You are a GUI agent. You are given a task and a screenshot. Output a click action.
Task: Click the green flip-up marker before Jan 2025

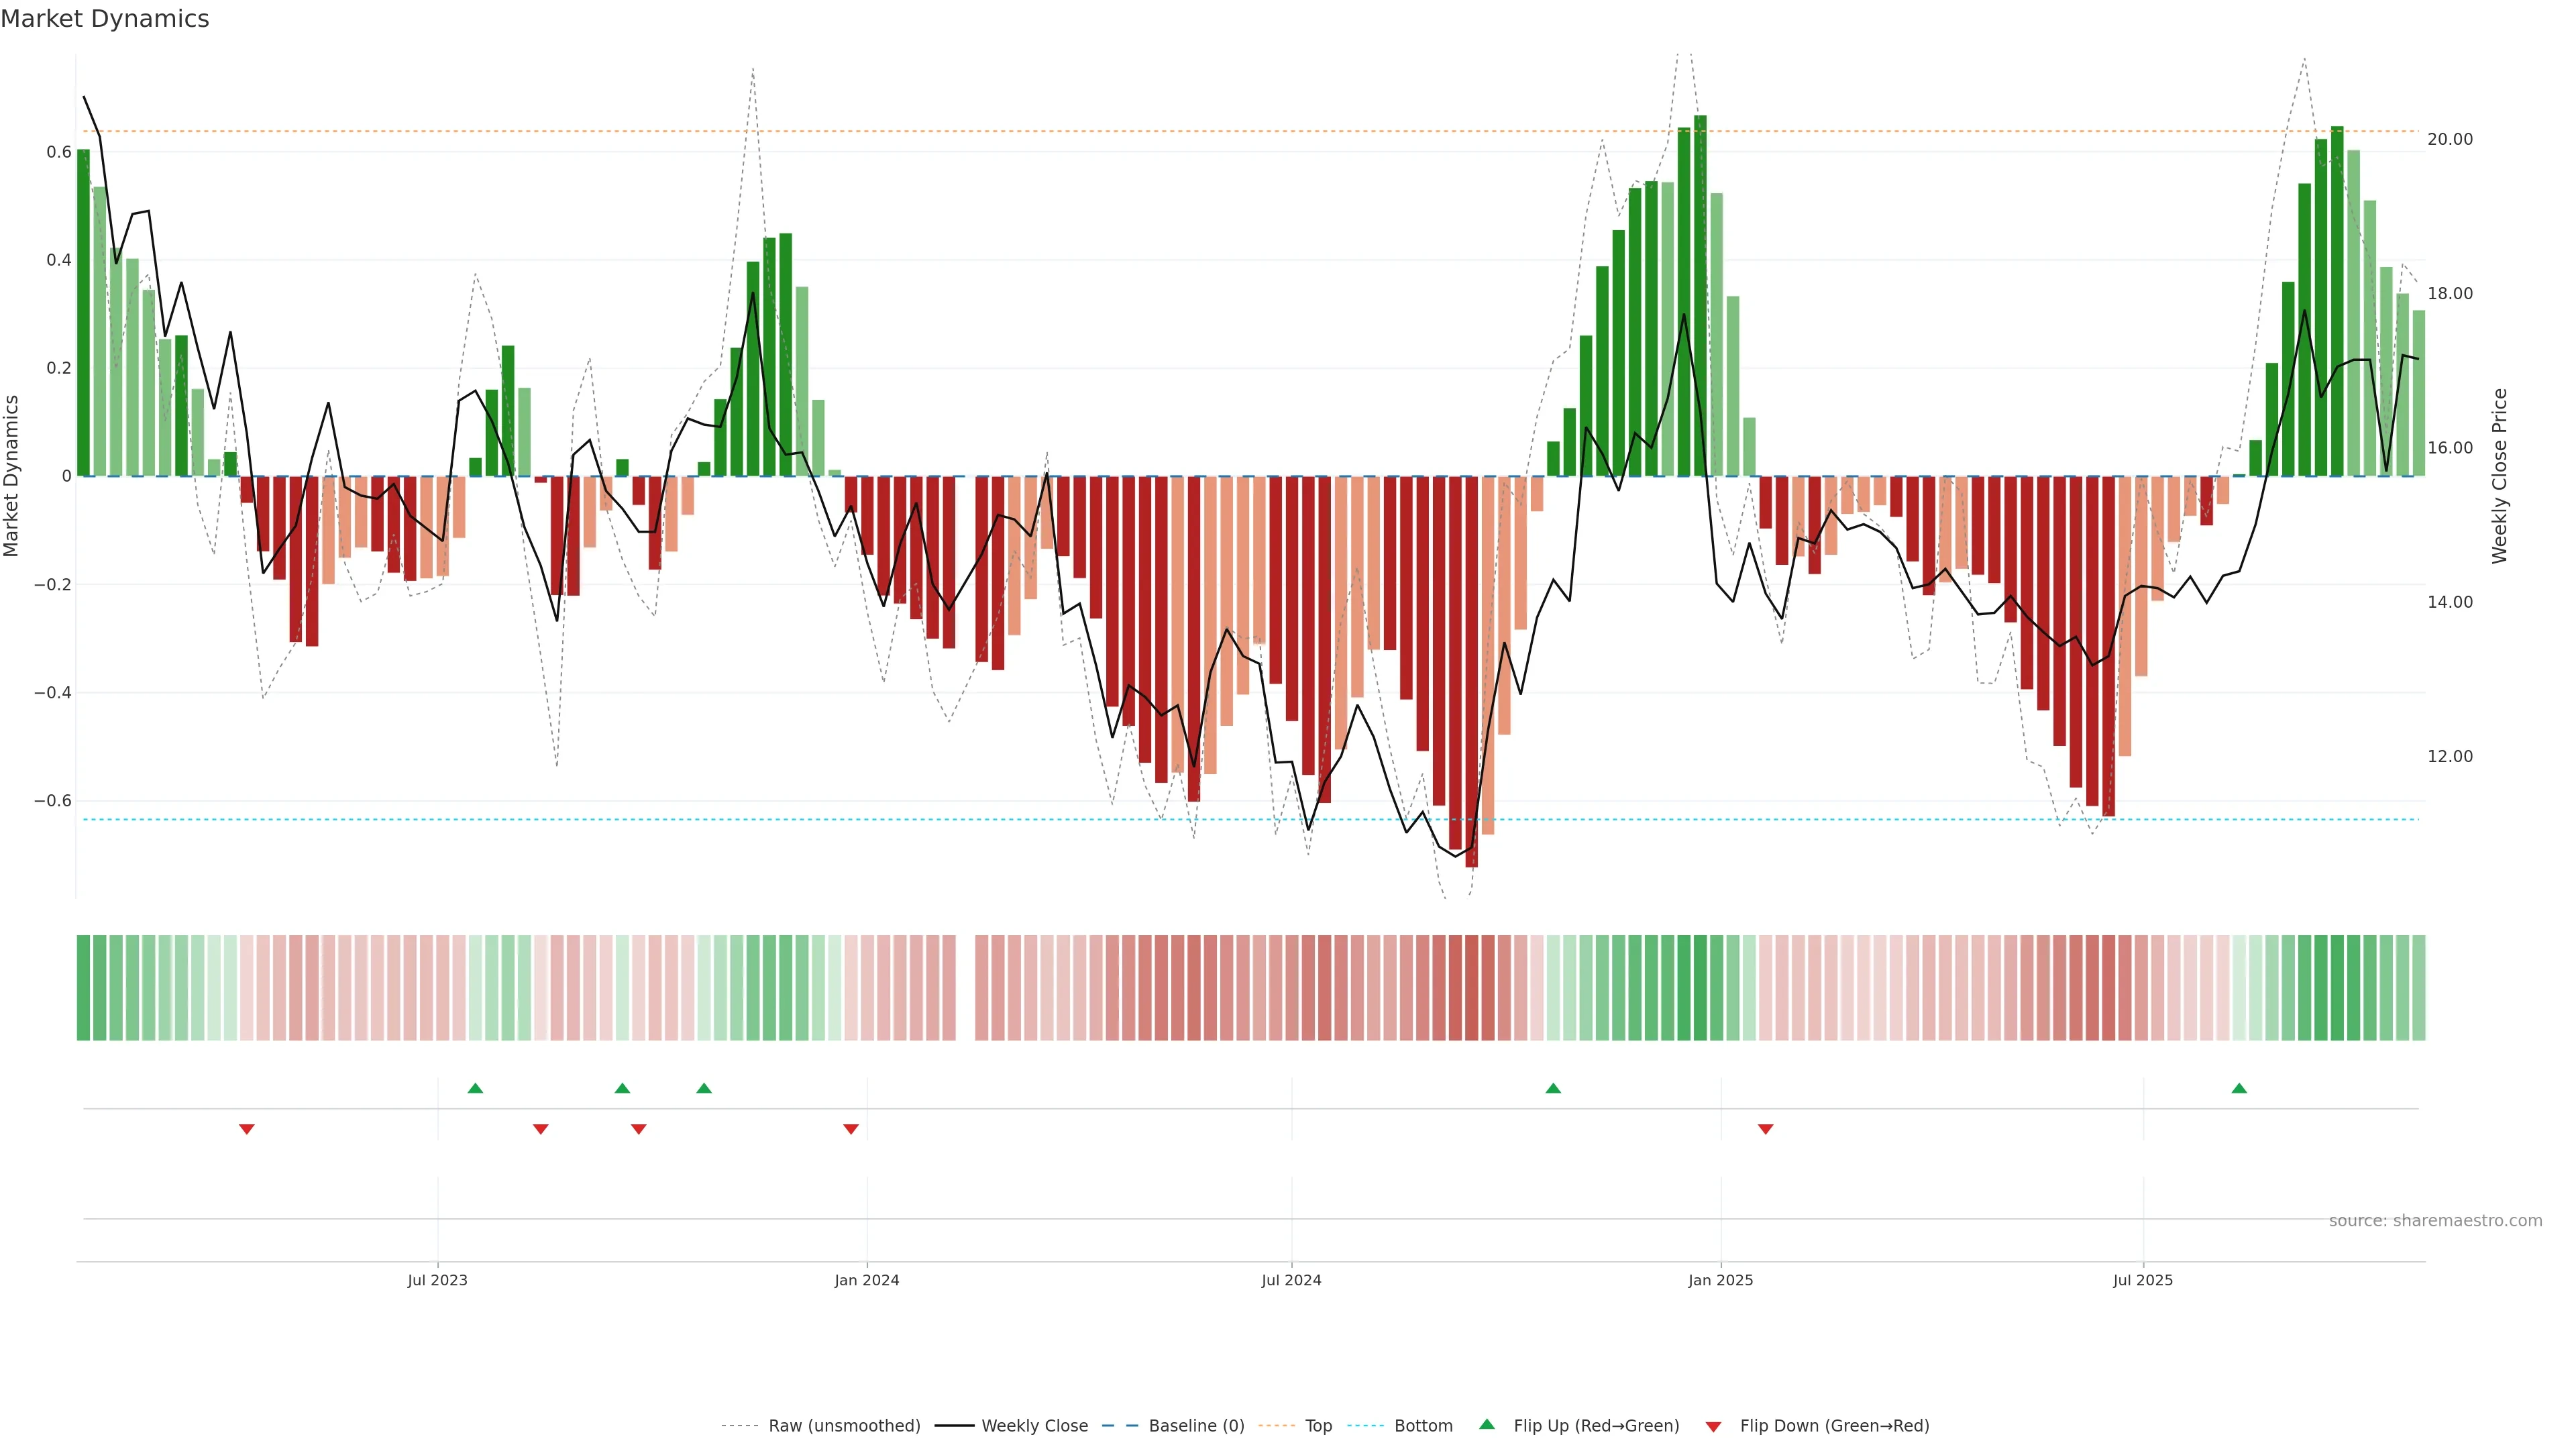coord(1553,1088)
